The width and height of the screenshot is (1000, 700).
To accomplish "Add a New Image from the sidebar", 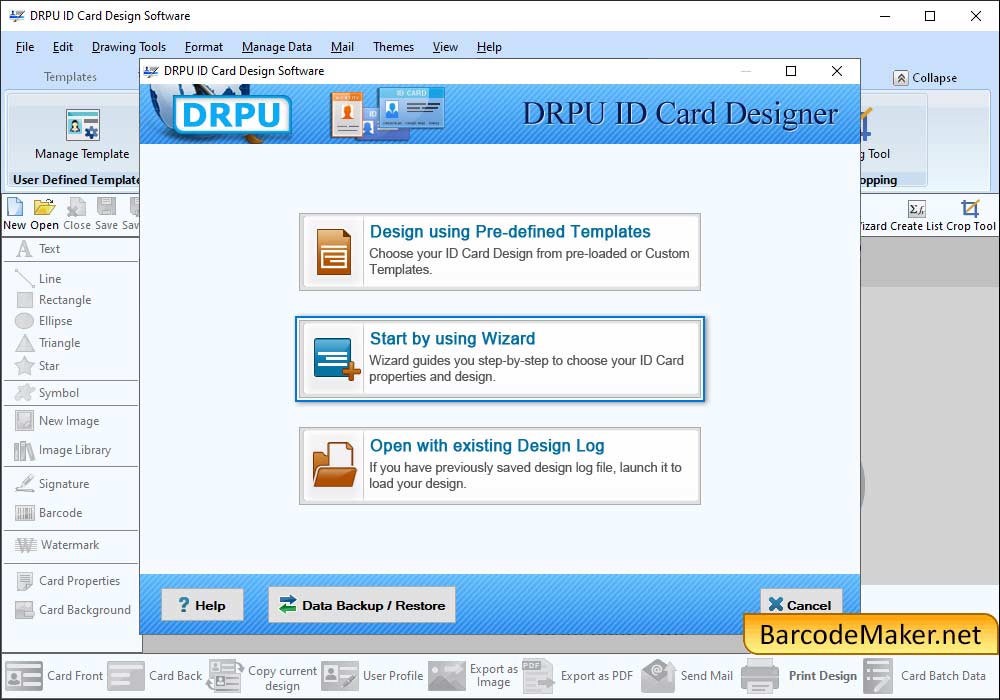I will (x=57, y=421).
